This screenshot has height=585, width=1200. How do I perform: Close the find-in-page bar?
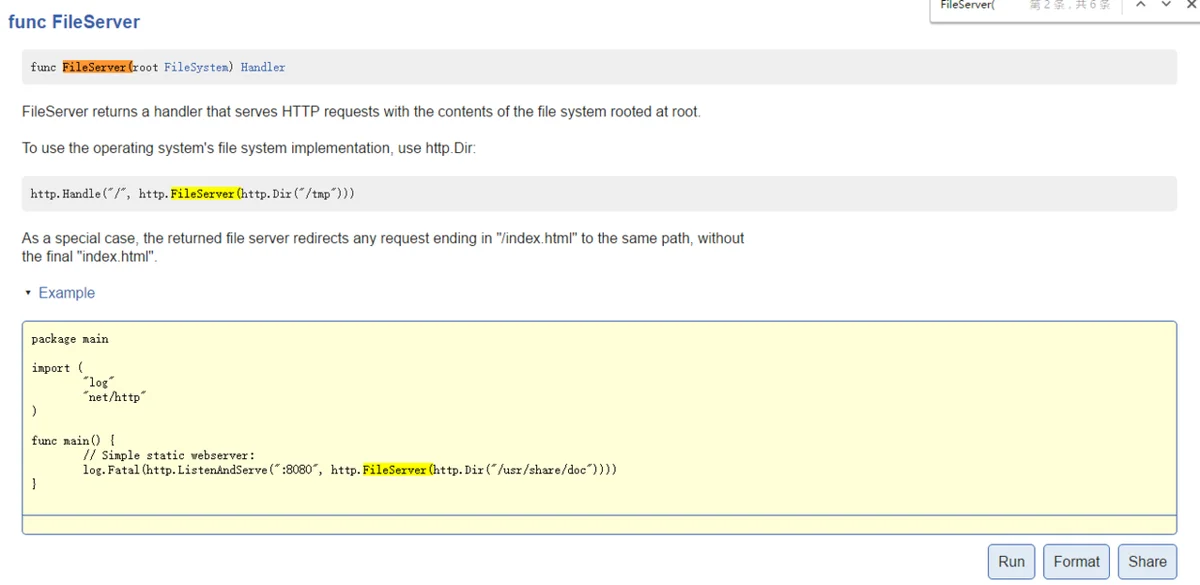(1191, 5)
